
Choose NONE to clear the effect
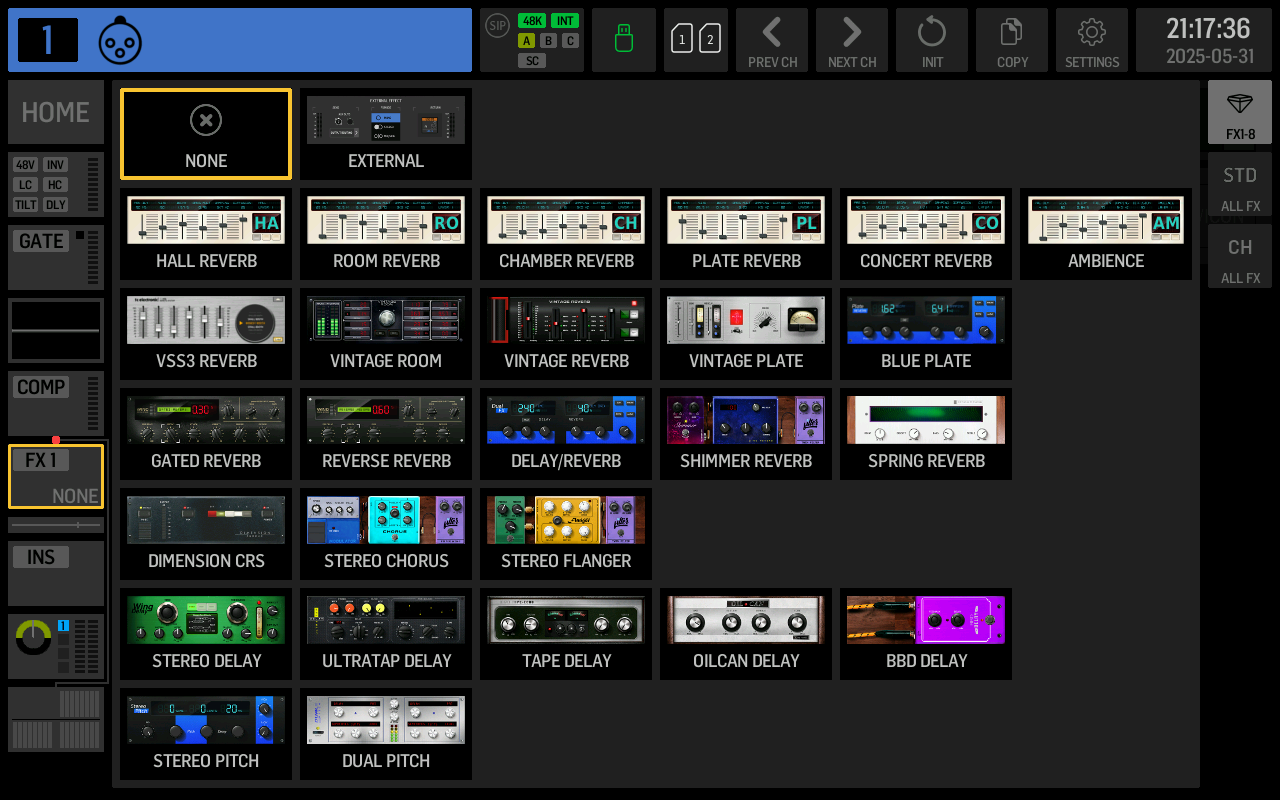click(206, 134)
